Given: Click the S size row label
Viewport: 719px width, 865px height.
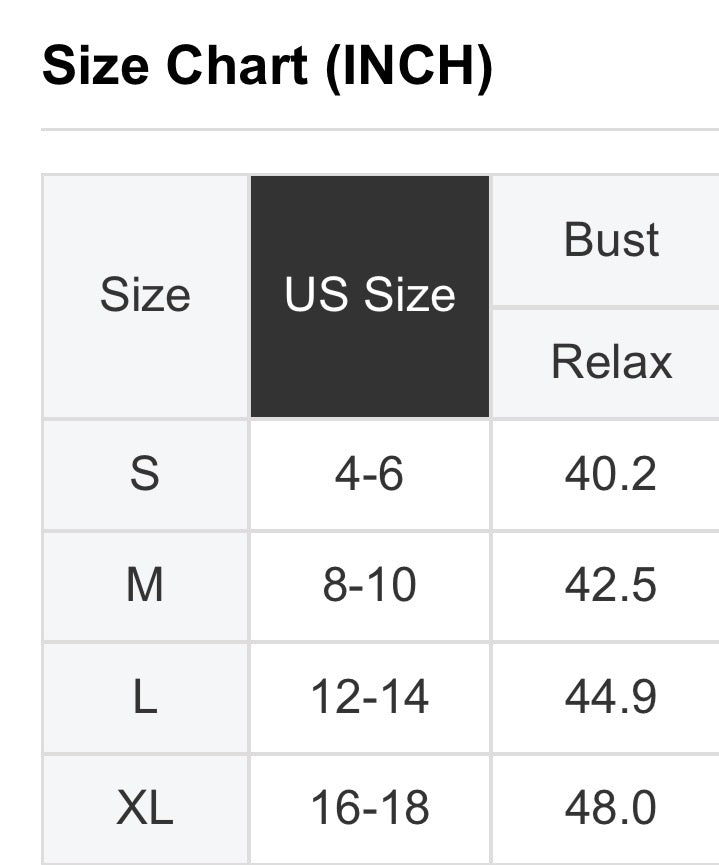Looking at the screenshot, I should tap(145, 474).
